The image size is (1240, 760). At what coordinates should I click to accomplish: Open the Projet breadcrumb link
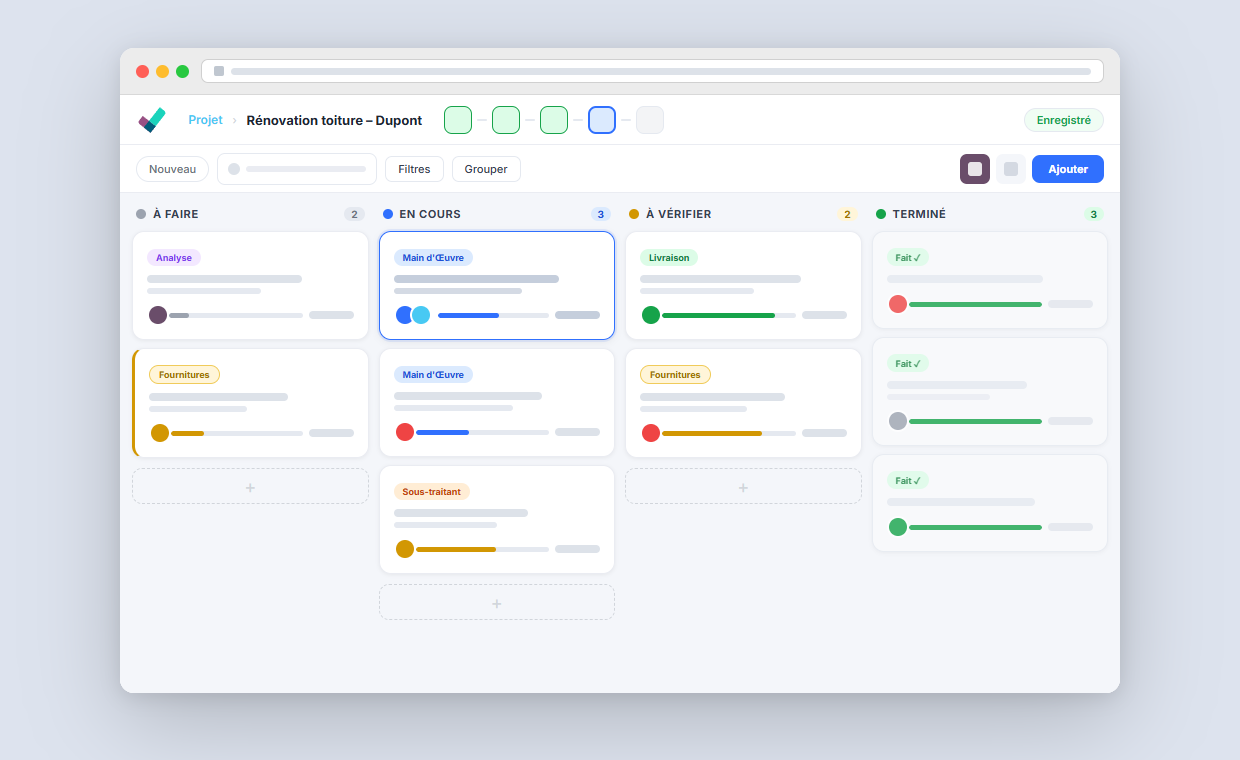pos(205,120)
